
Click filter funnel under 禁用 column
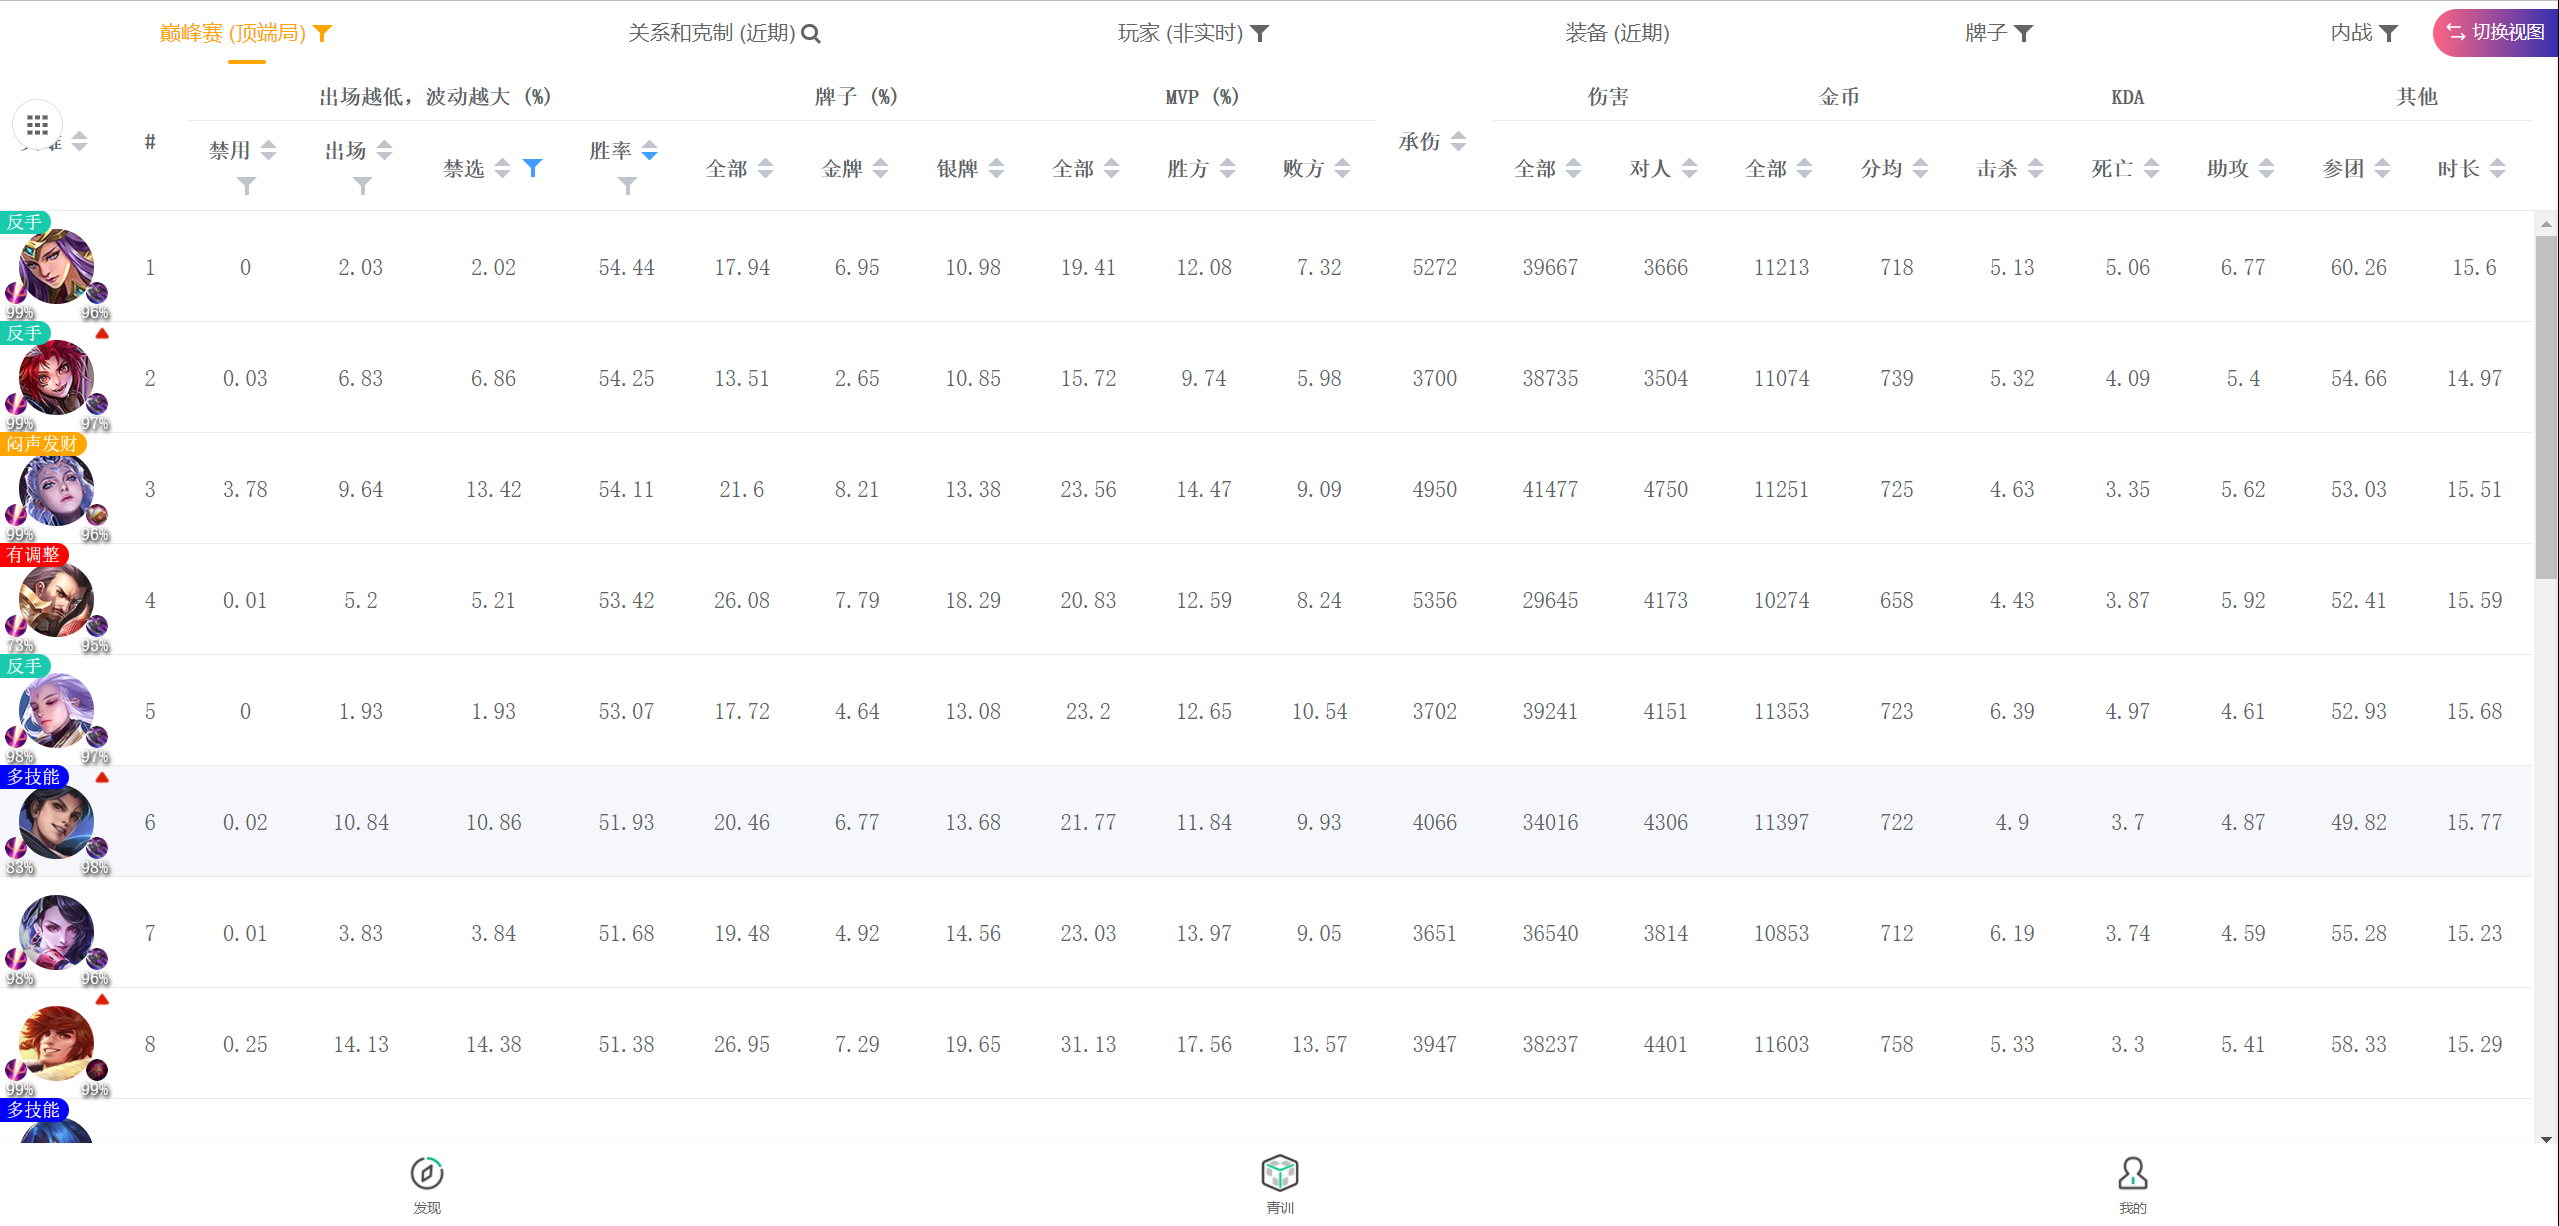click(x=246, y=186)
